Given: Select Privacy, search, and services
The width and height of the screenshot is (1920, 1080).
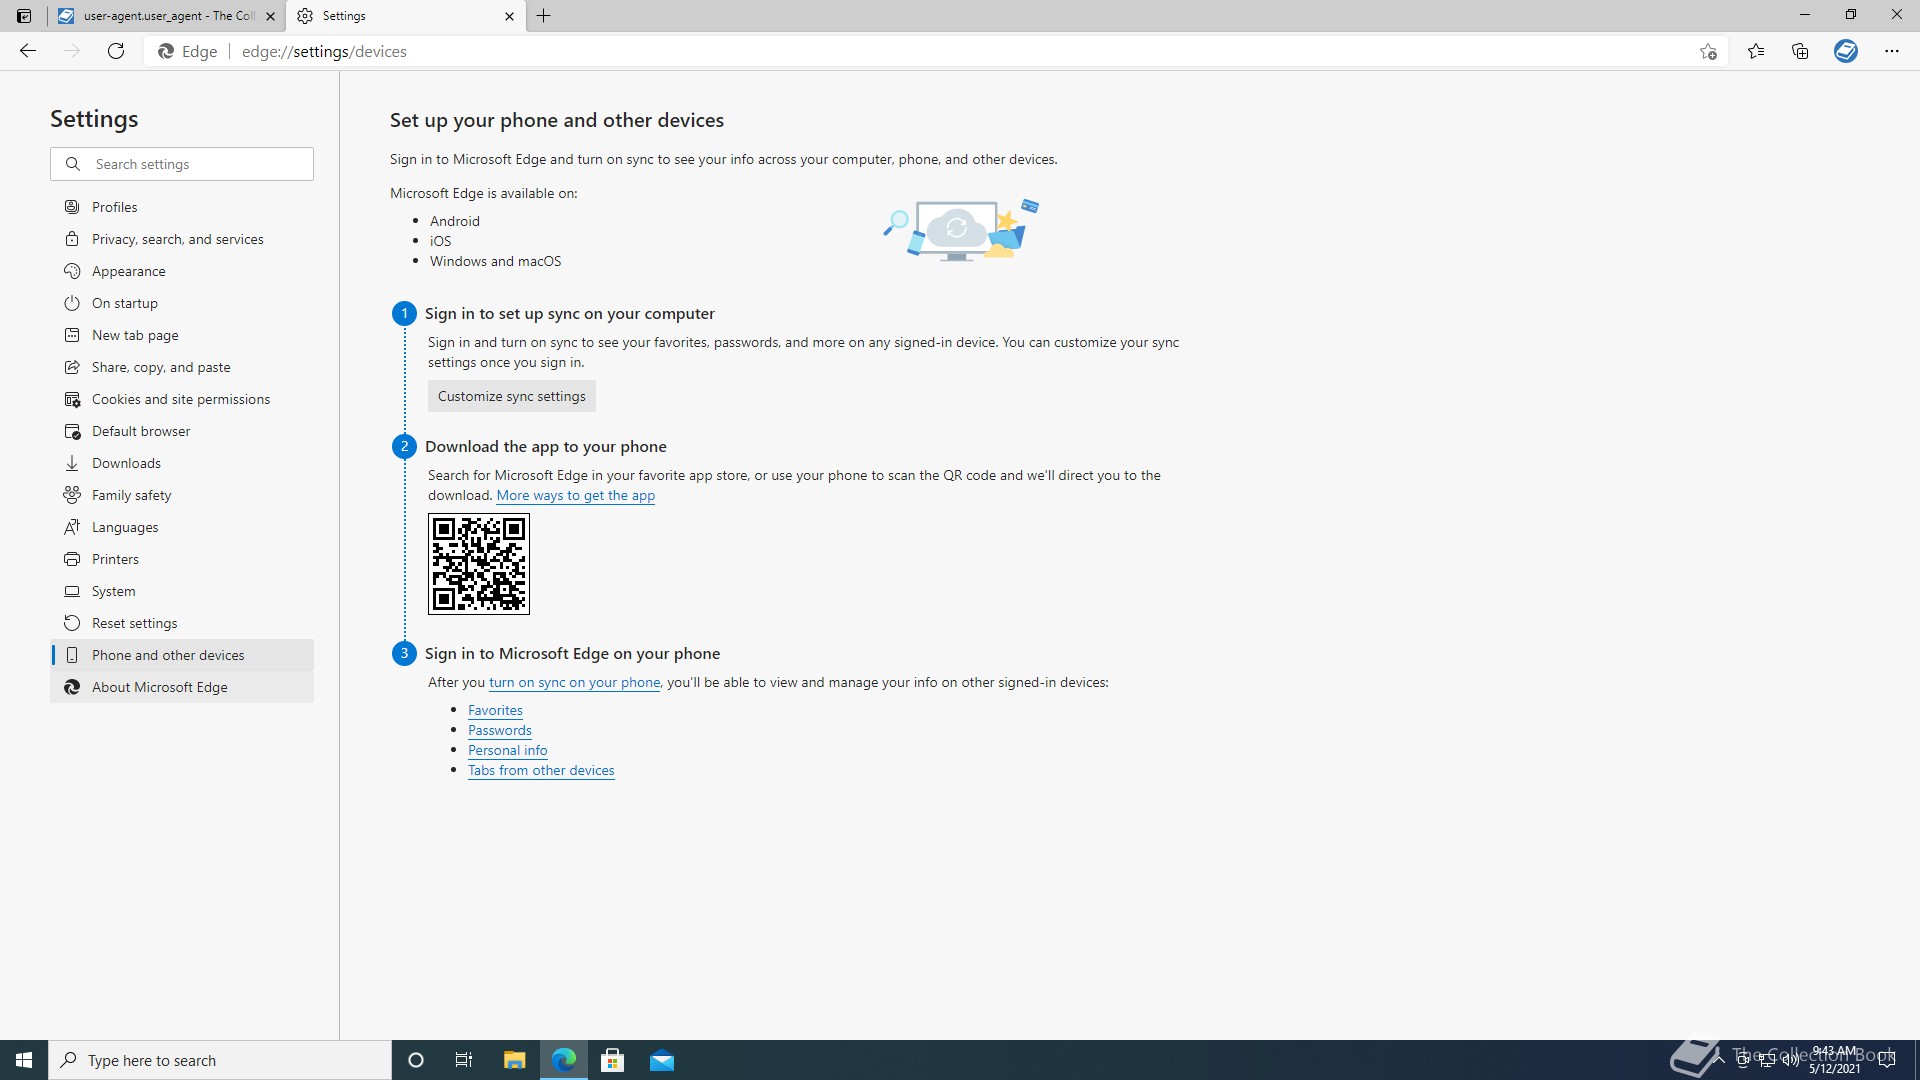Looking at the screenshot, I should [178, 239].
